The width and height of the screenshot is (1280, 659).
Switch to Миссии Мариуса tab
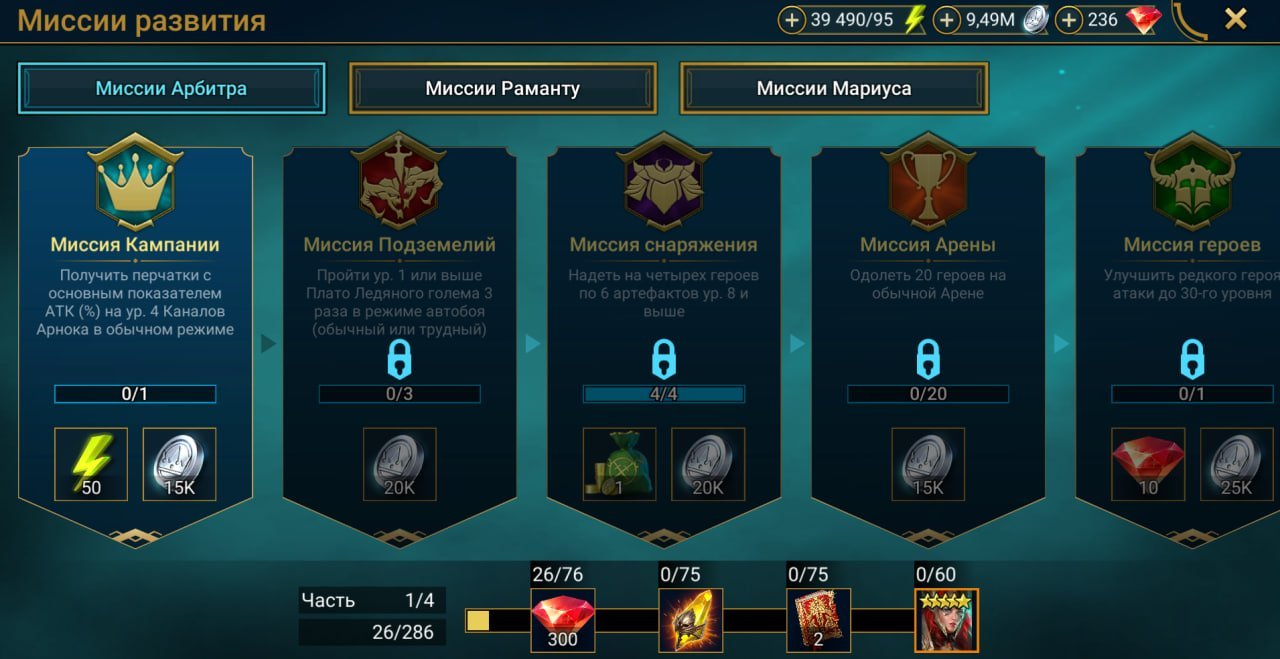(x=834, y=88)
